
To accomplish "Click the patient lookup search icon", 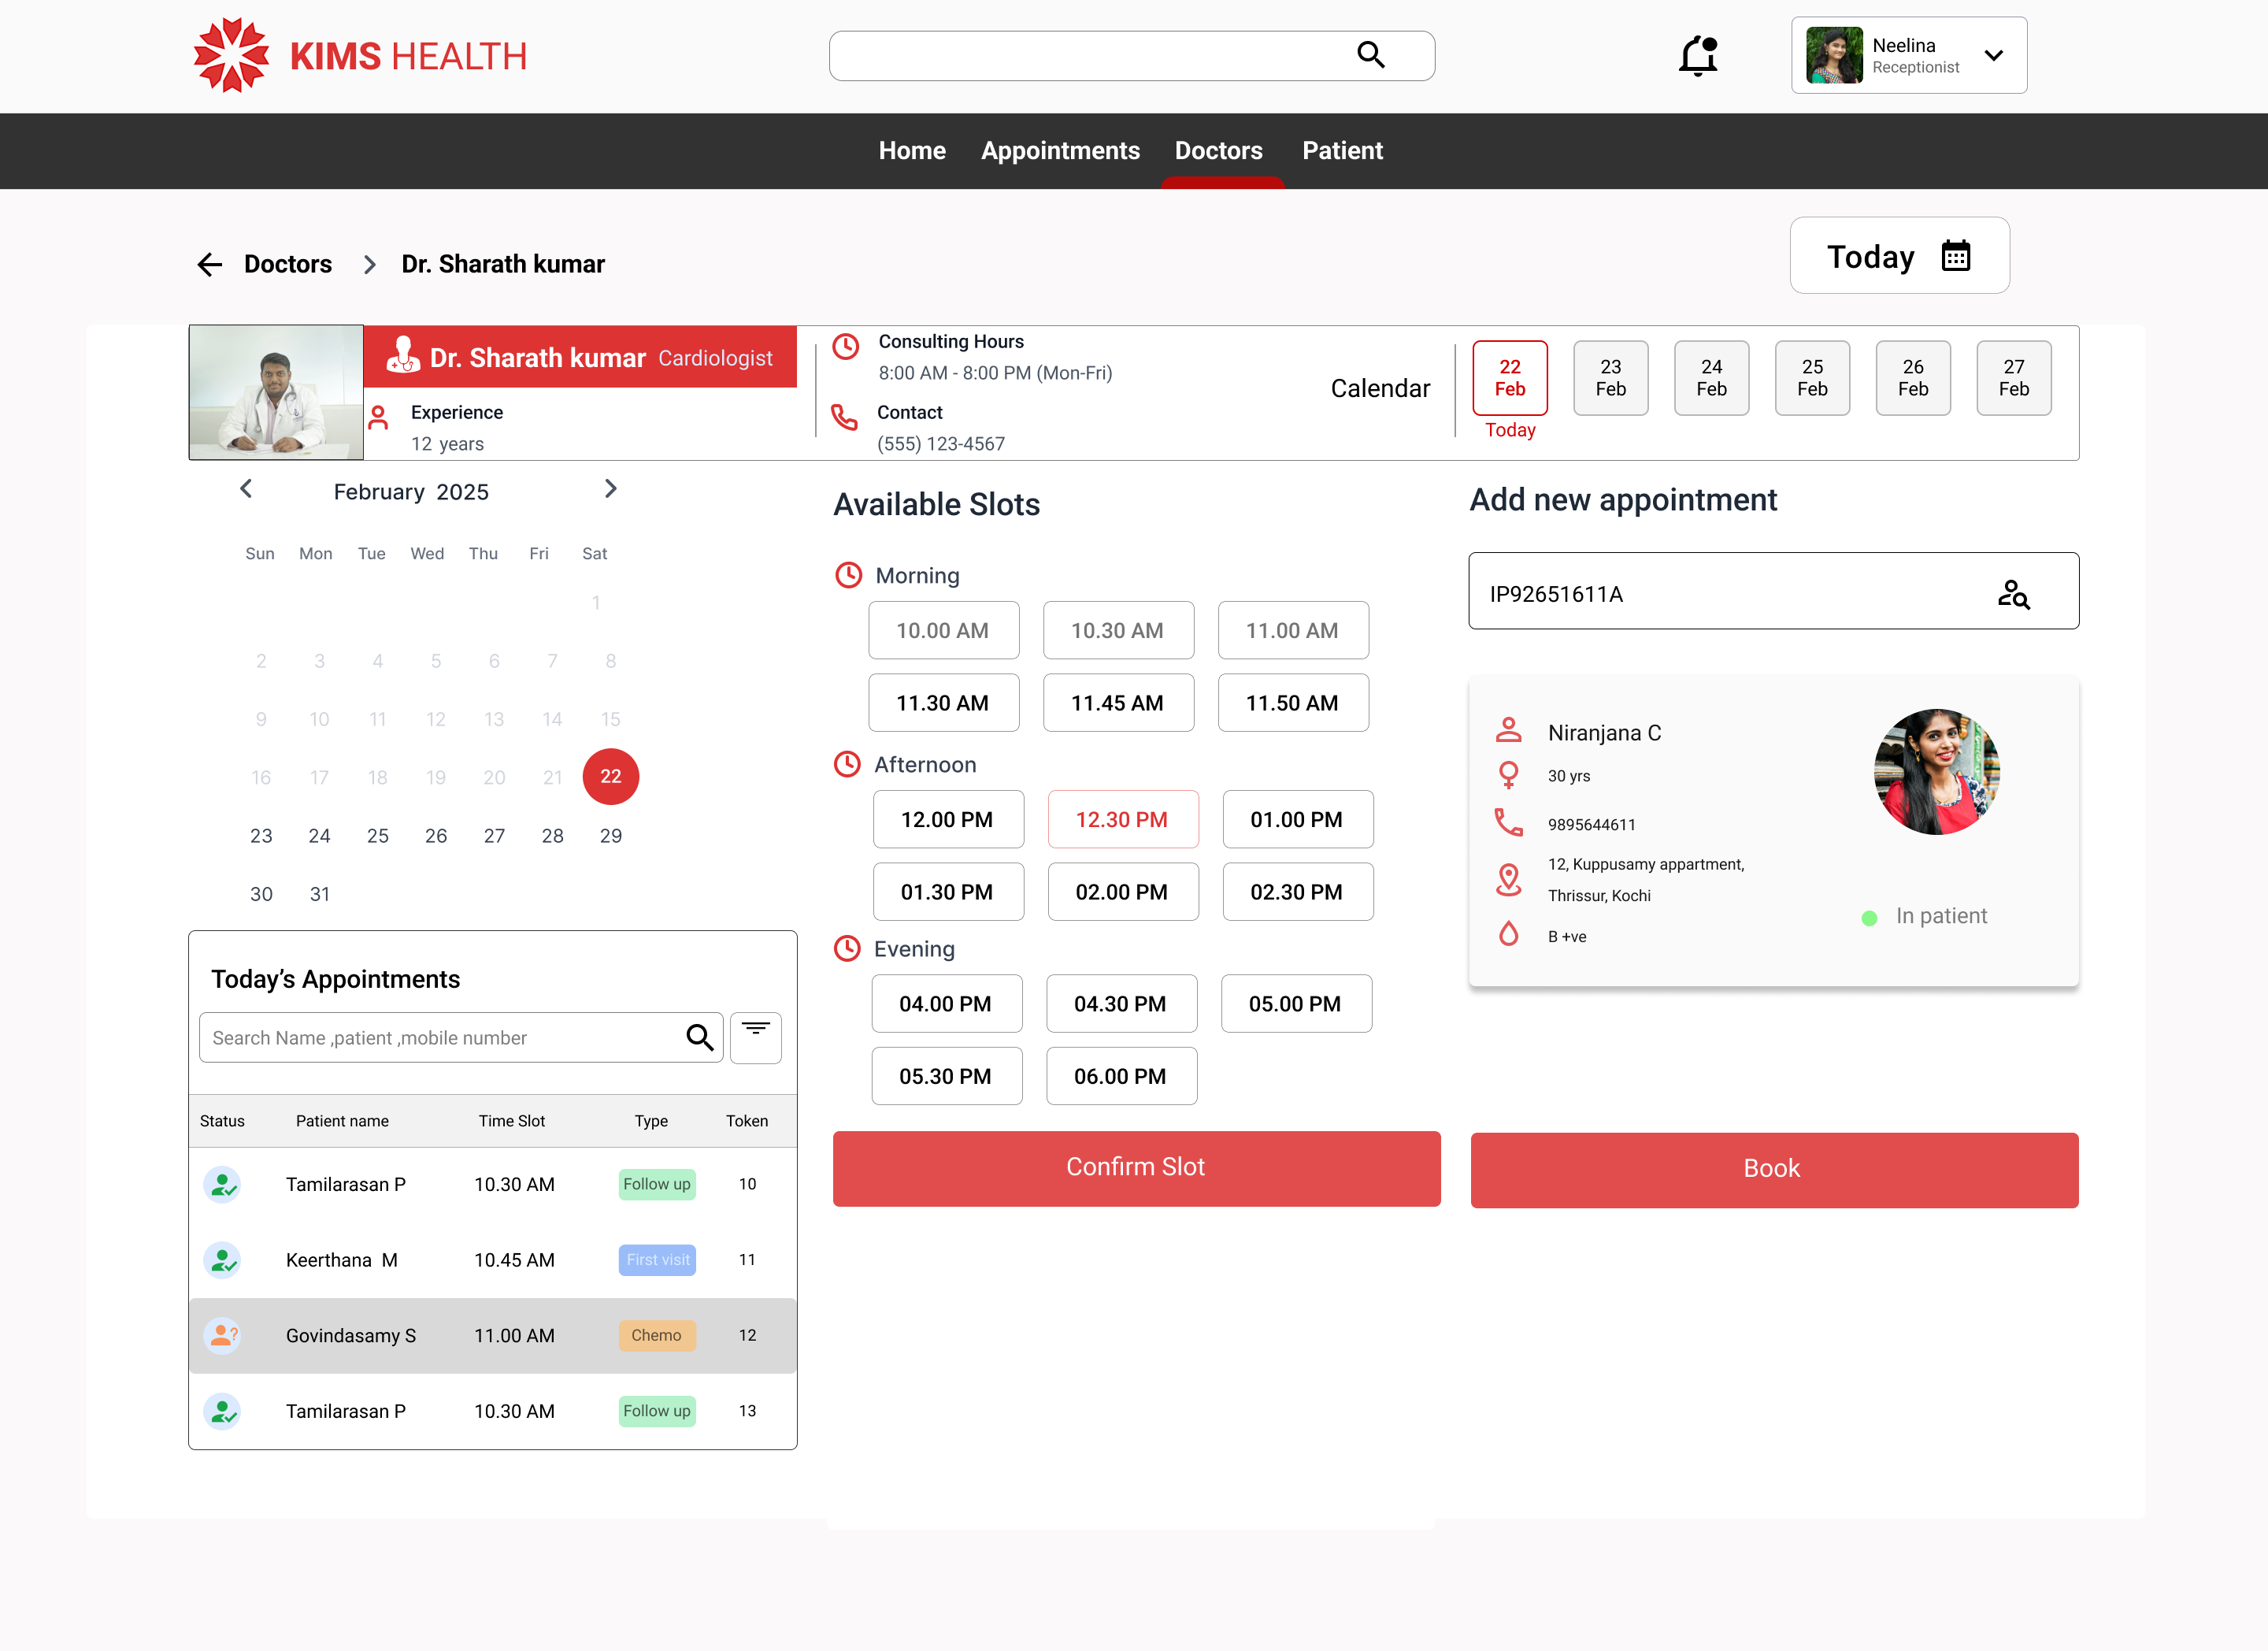I will point(2012,594).
